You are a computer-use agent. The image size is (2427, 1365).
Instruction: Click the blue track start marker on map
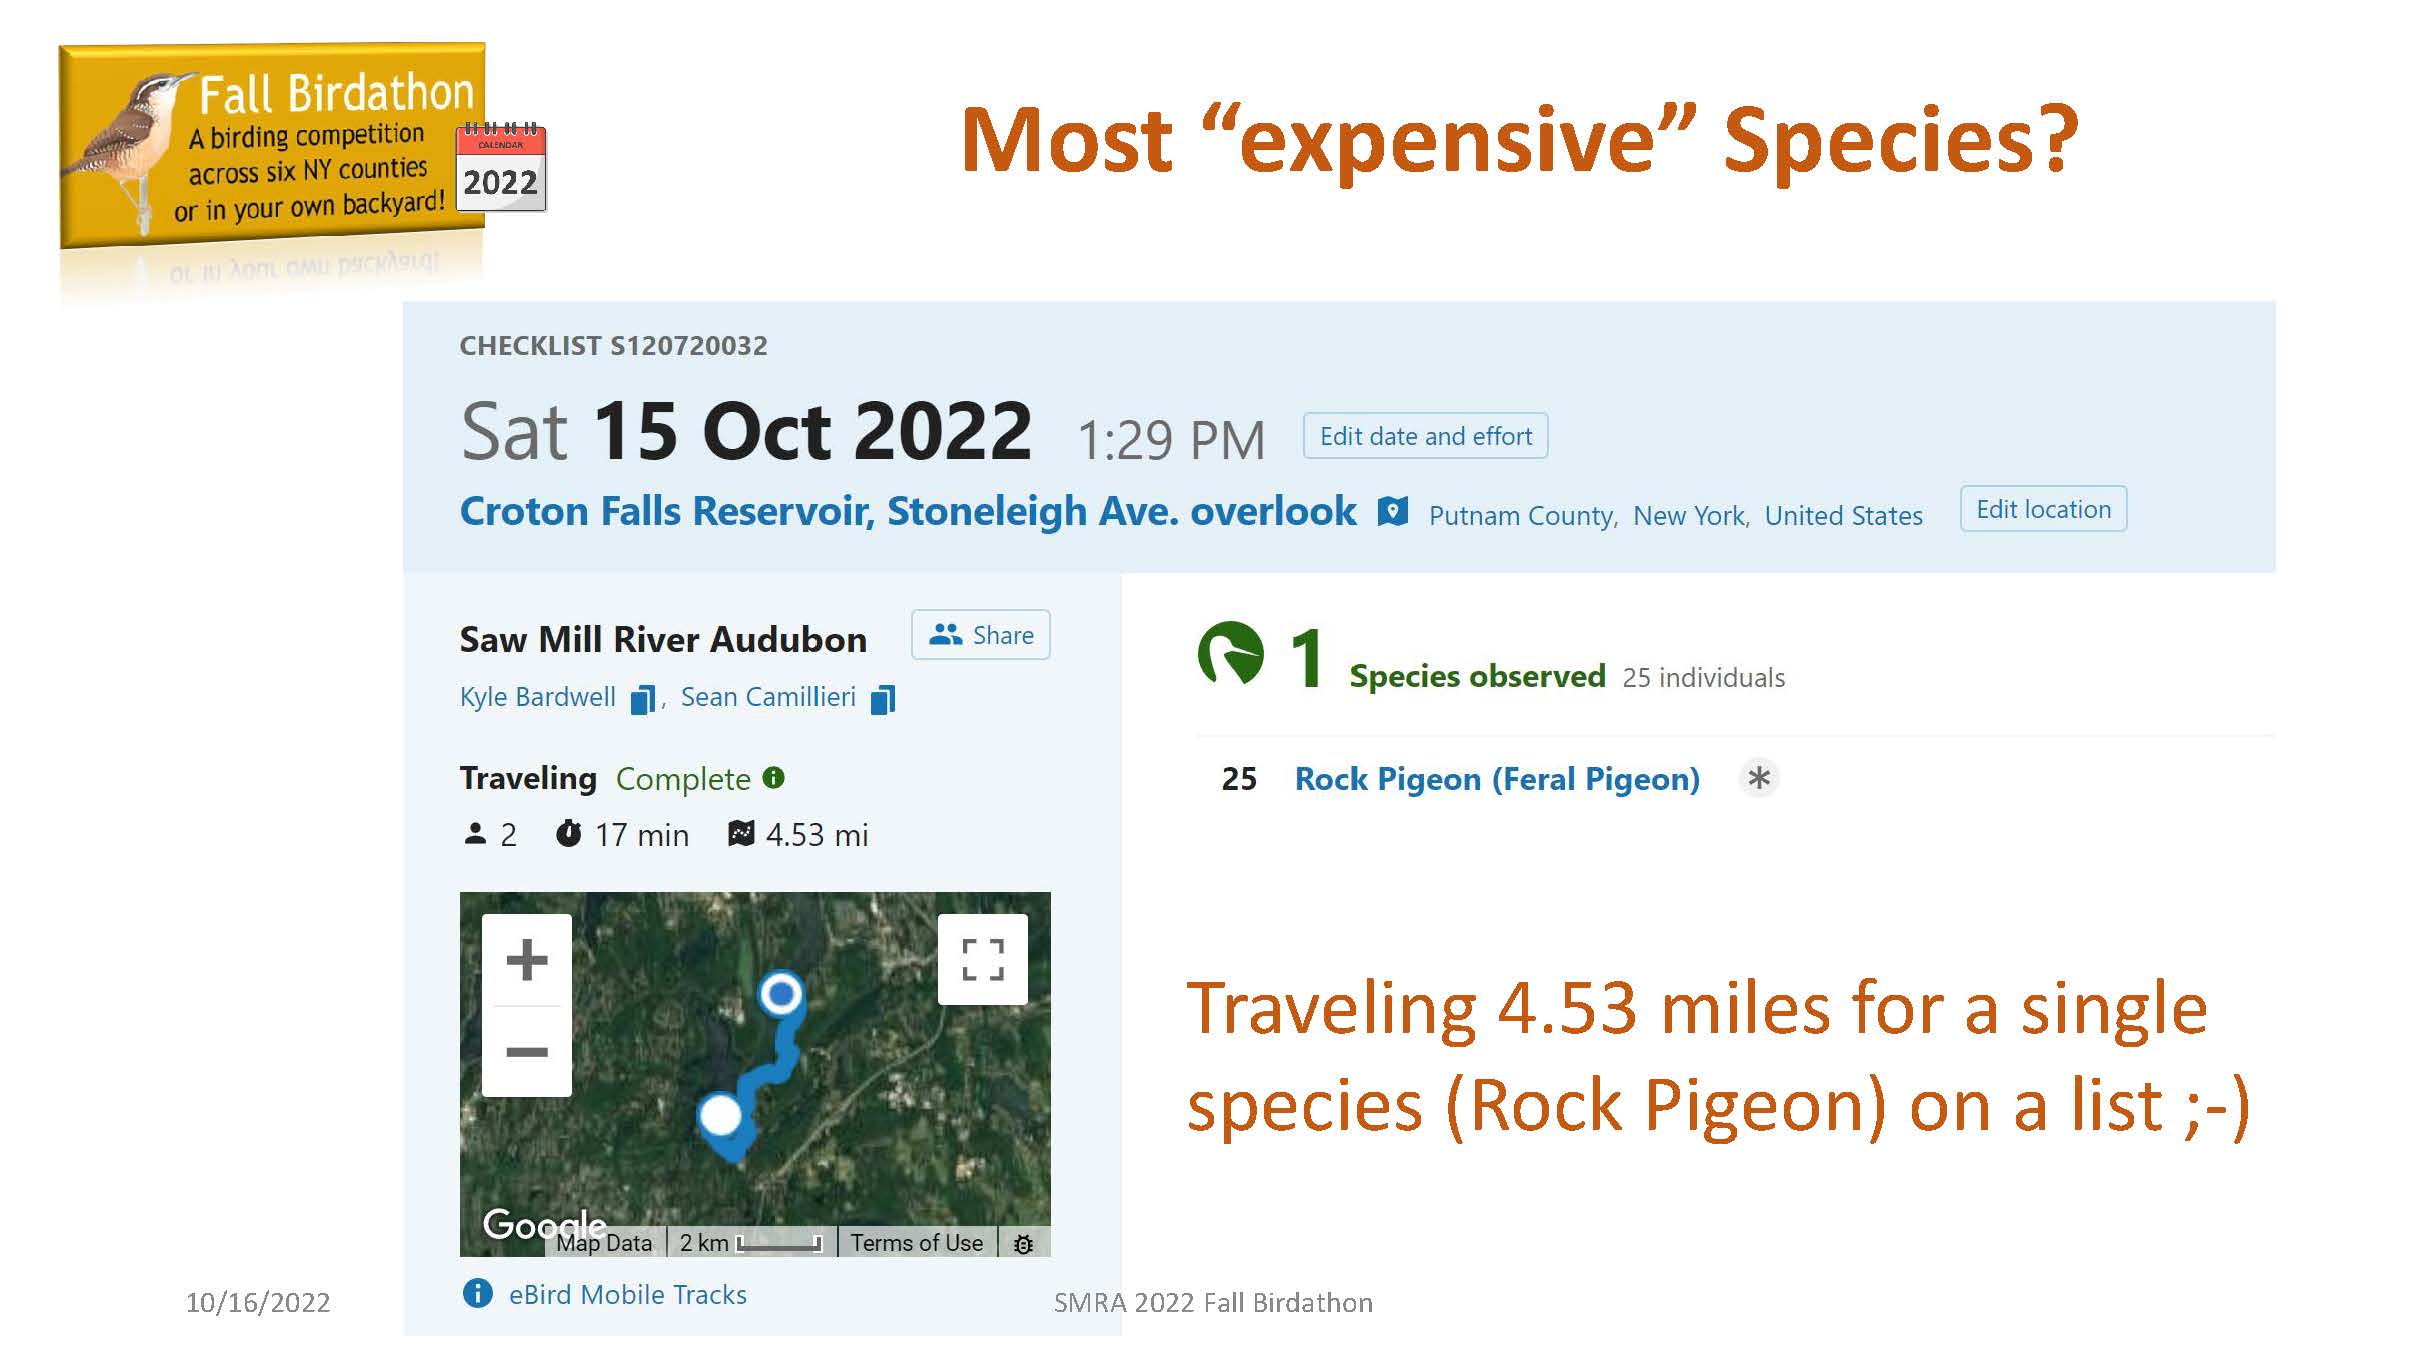[781, 994]
